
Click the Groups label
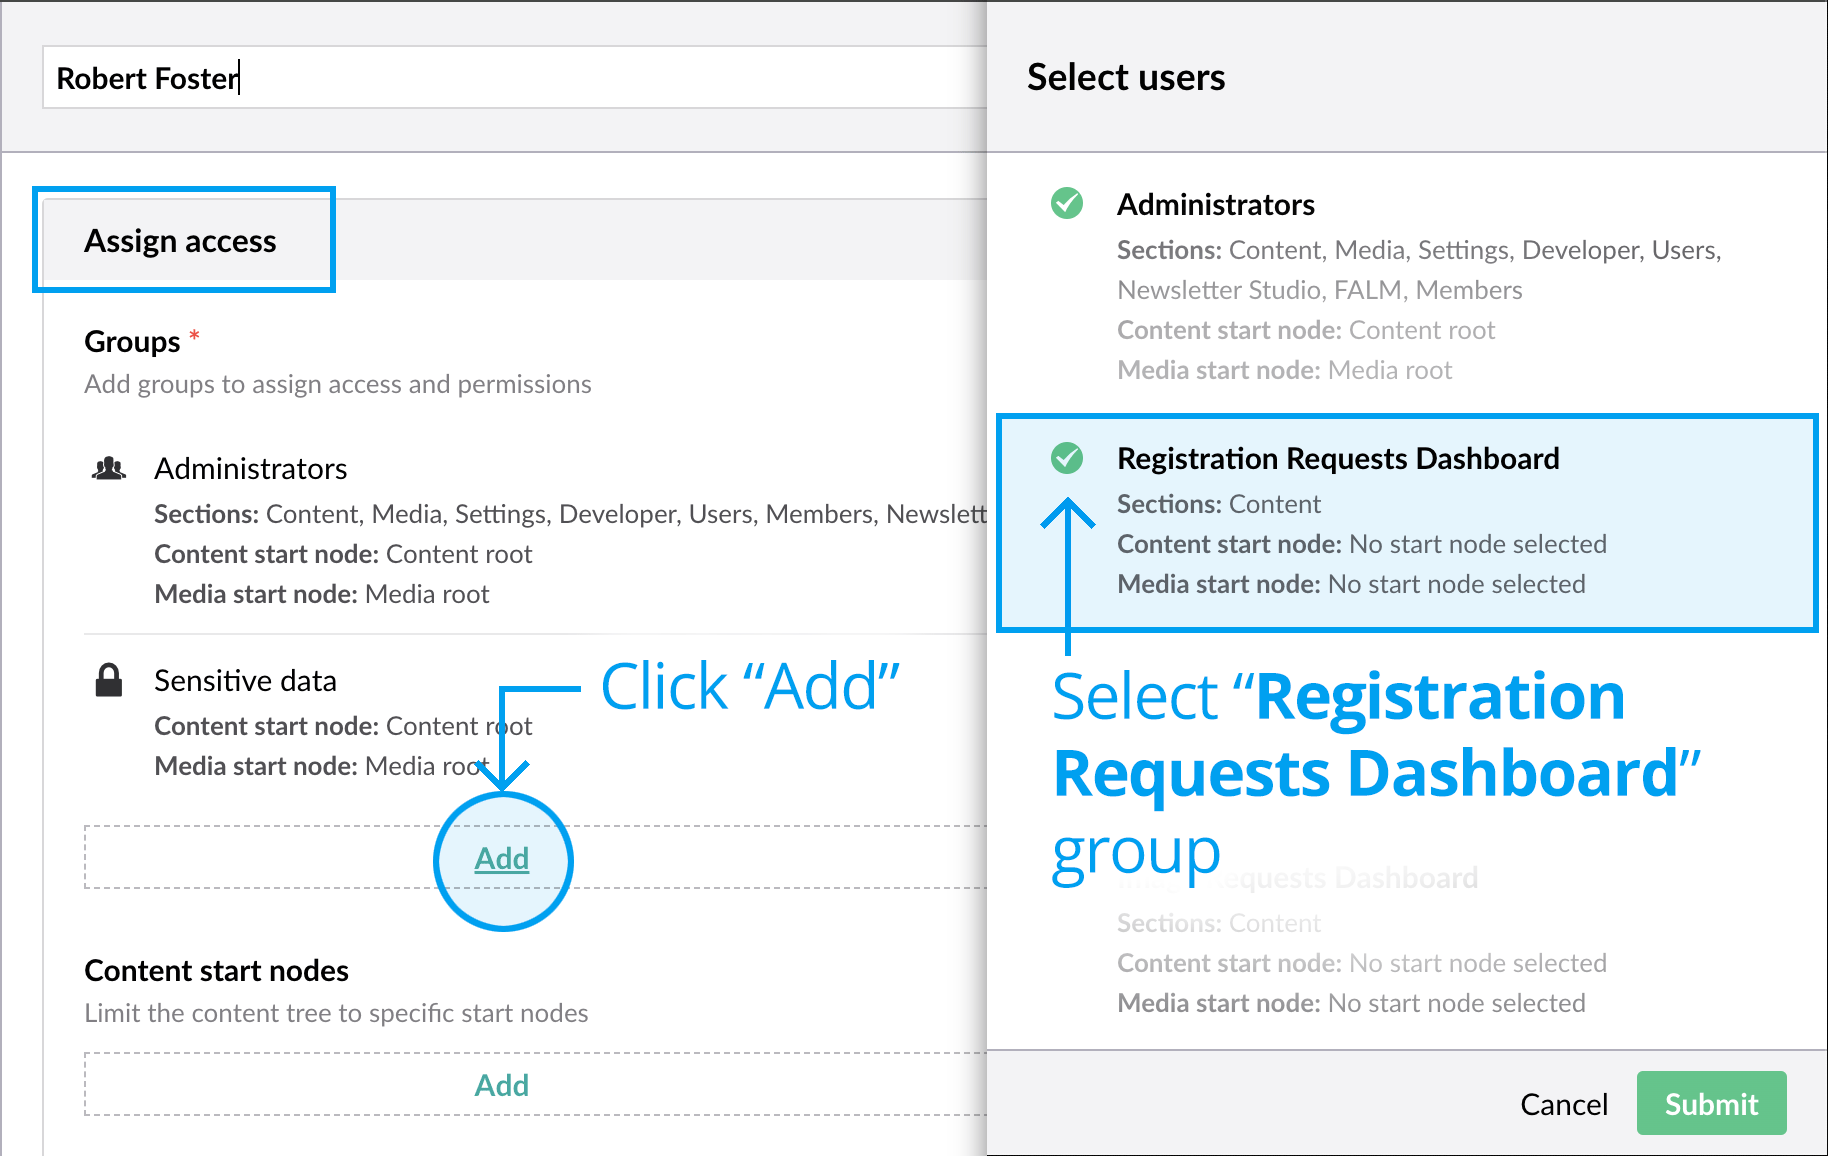pyautogui.click(x=132, y=341)
